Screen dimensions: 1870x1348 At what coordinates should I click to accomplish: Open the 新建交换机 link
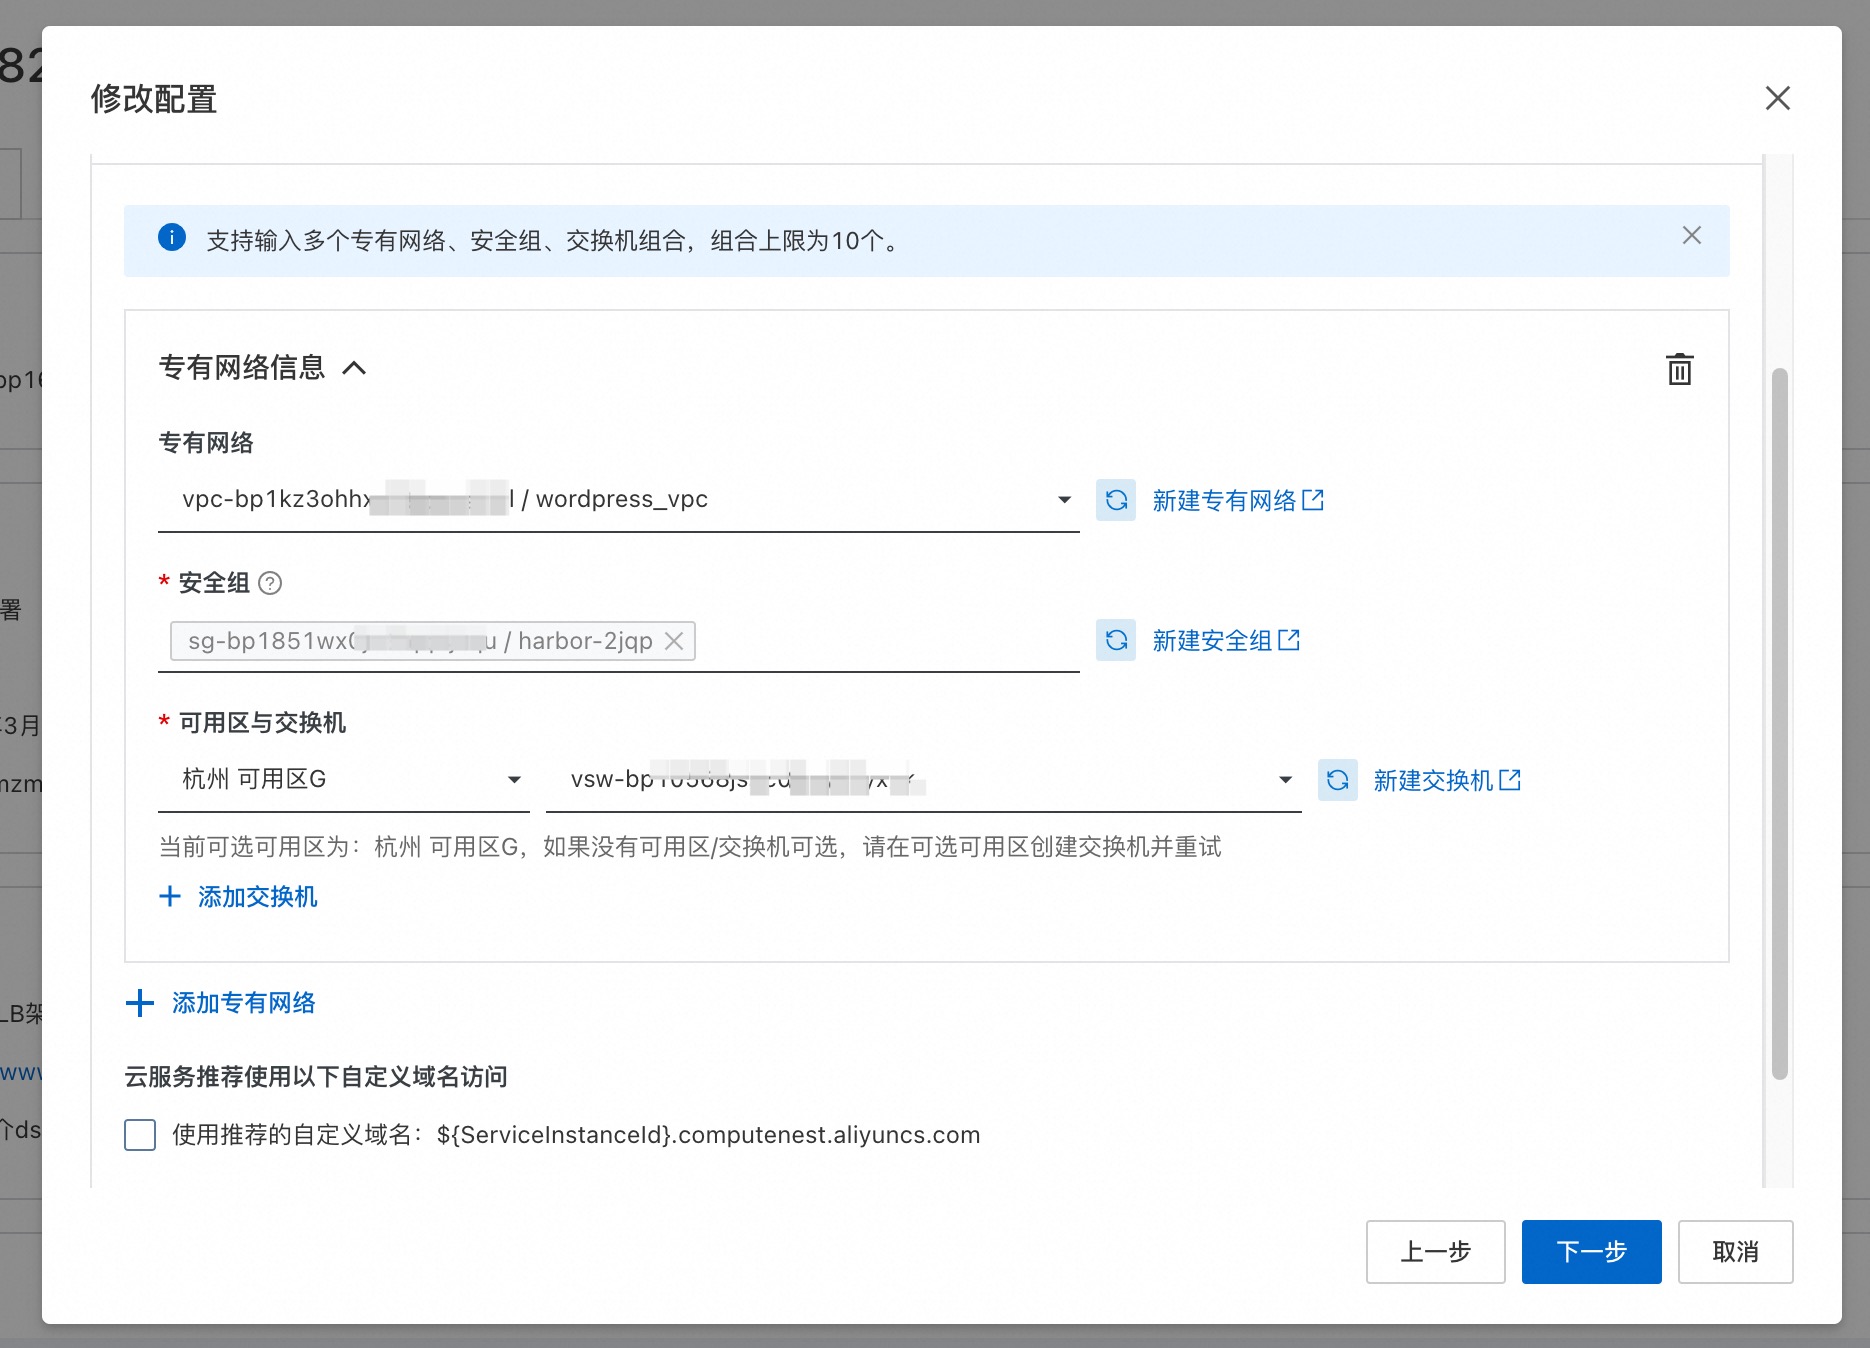click(x=1447, y=780)
